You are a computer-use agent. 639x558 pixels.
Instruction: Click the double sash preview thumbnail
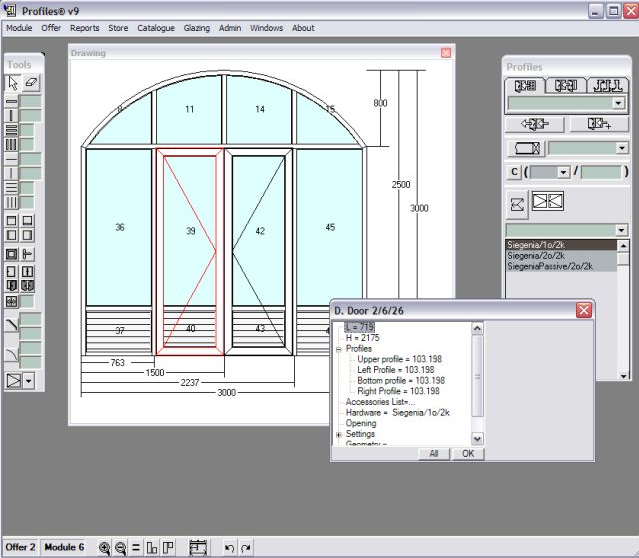click(x=548, y=201)
